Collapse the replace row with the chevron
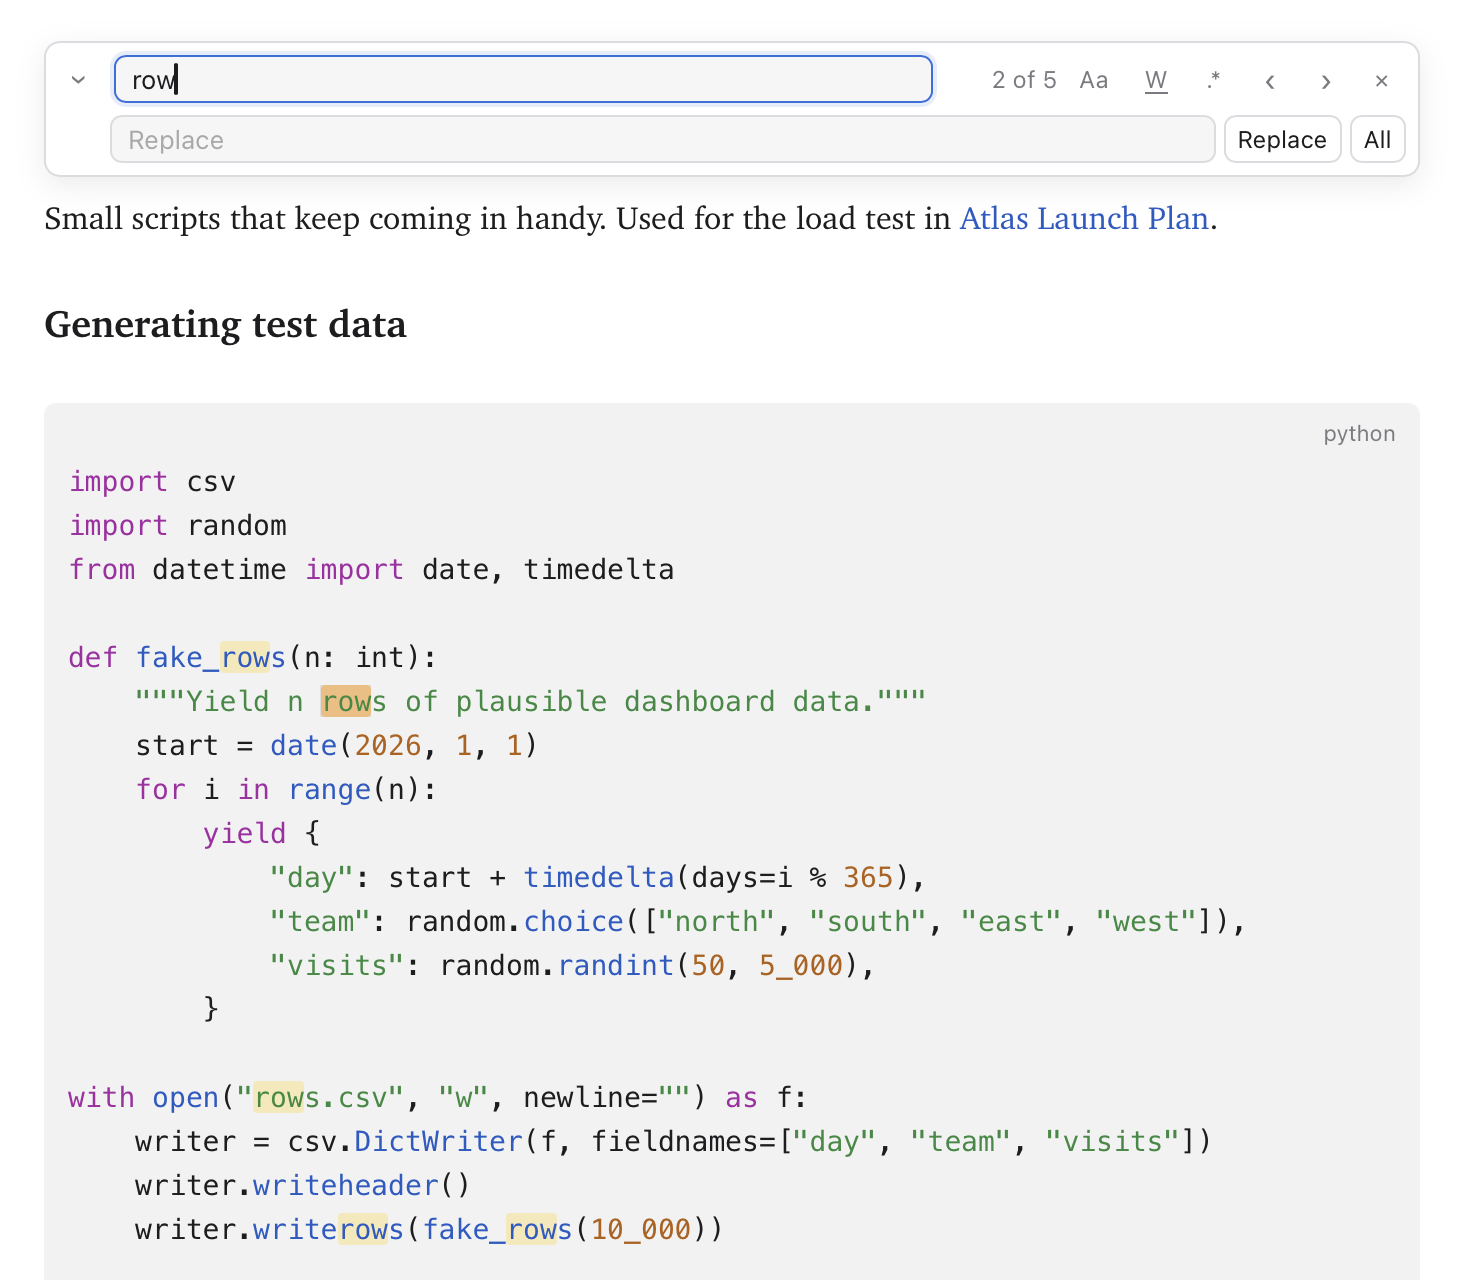 (x=78, y=80)
